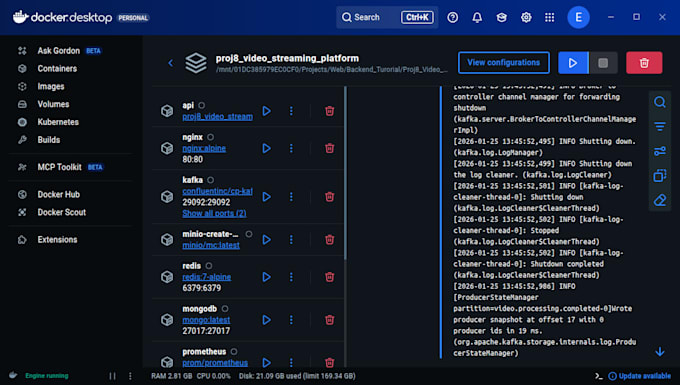This screenshot has height=385, width=680.
Task: Start the prometheus container
Action: tap(266, 362)
